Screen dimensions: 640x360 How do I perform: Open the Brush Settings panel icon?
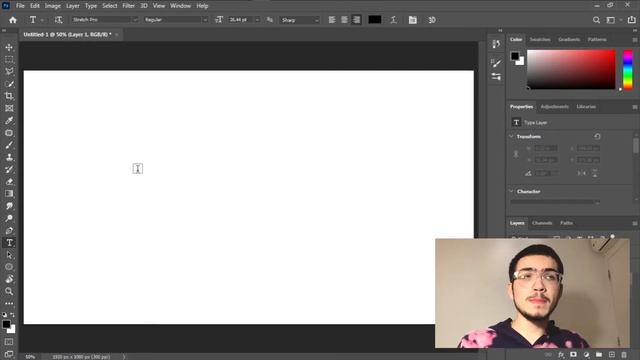pos(496,63)
